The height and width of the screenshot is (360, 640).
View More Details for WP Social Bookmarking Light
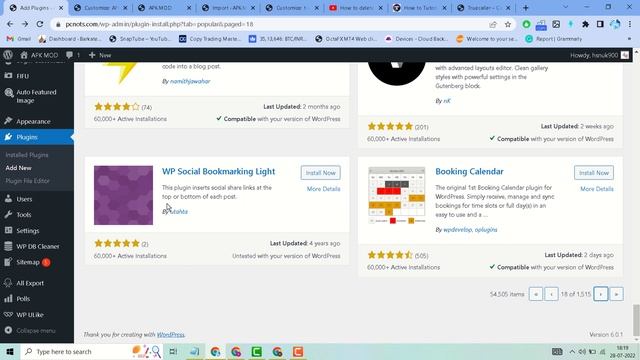click(x=323, y=189)
